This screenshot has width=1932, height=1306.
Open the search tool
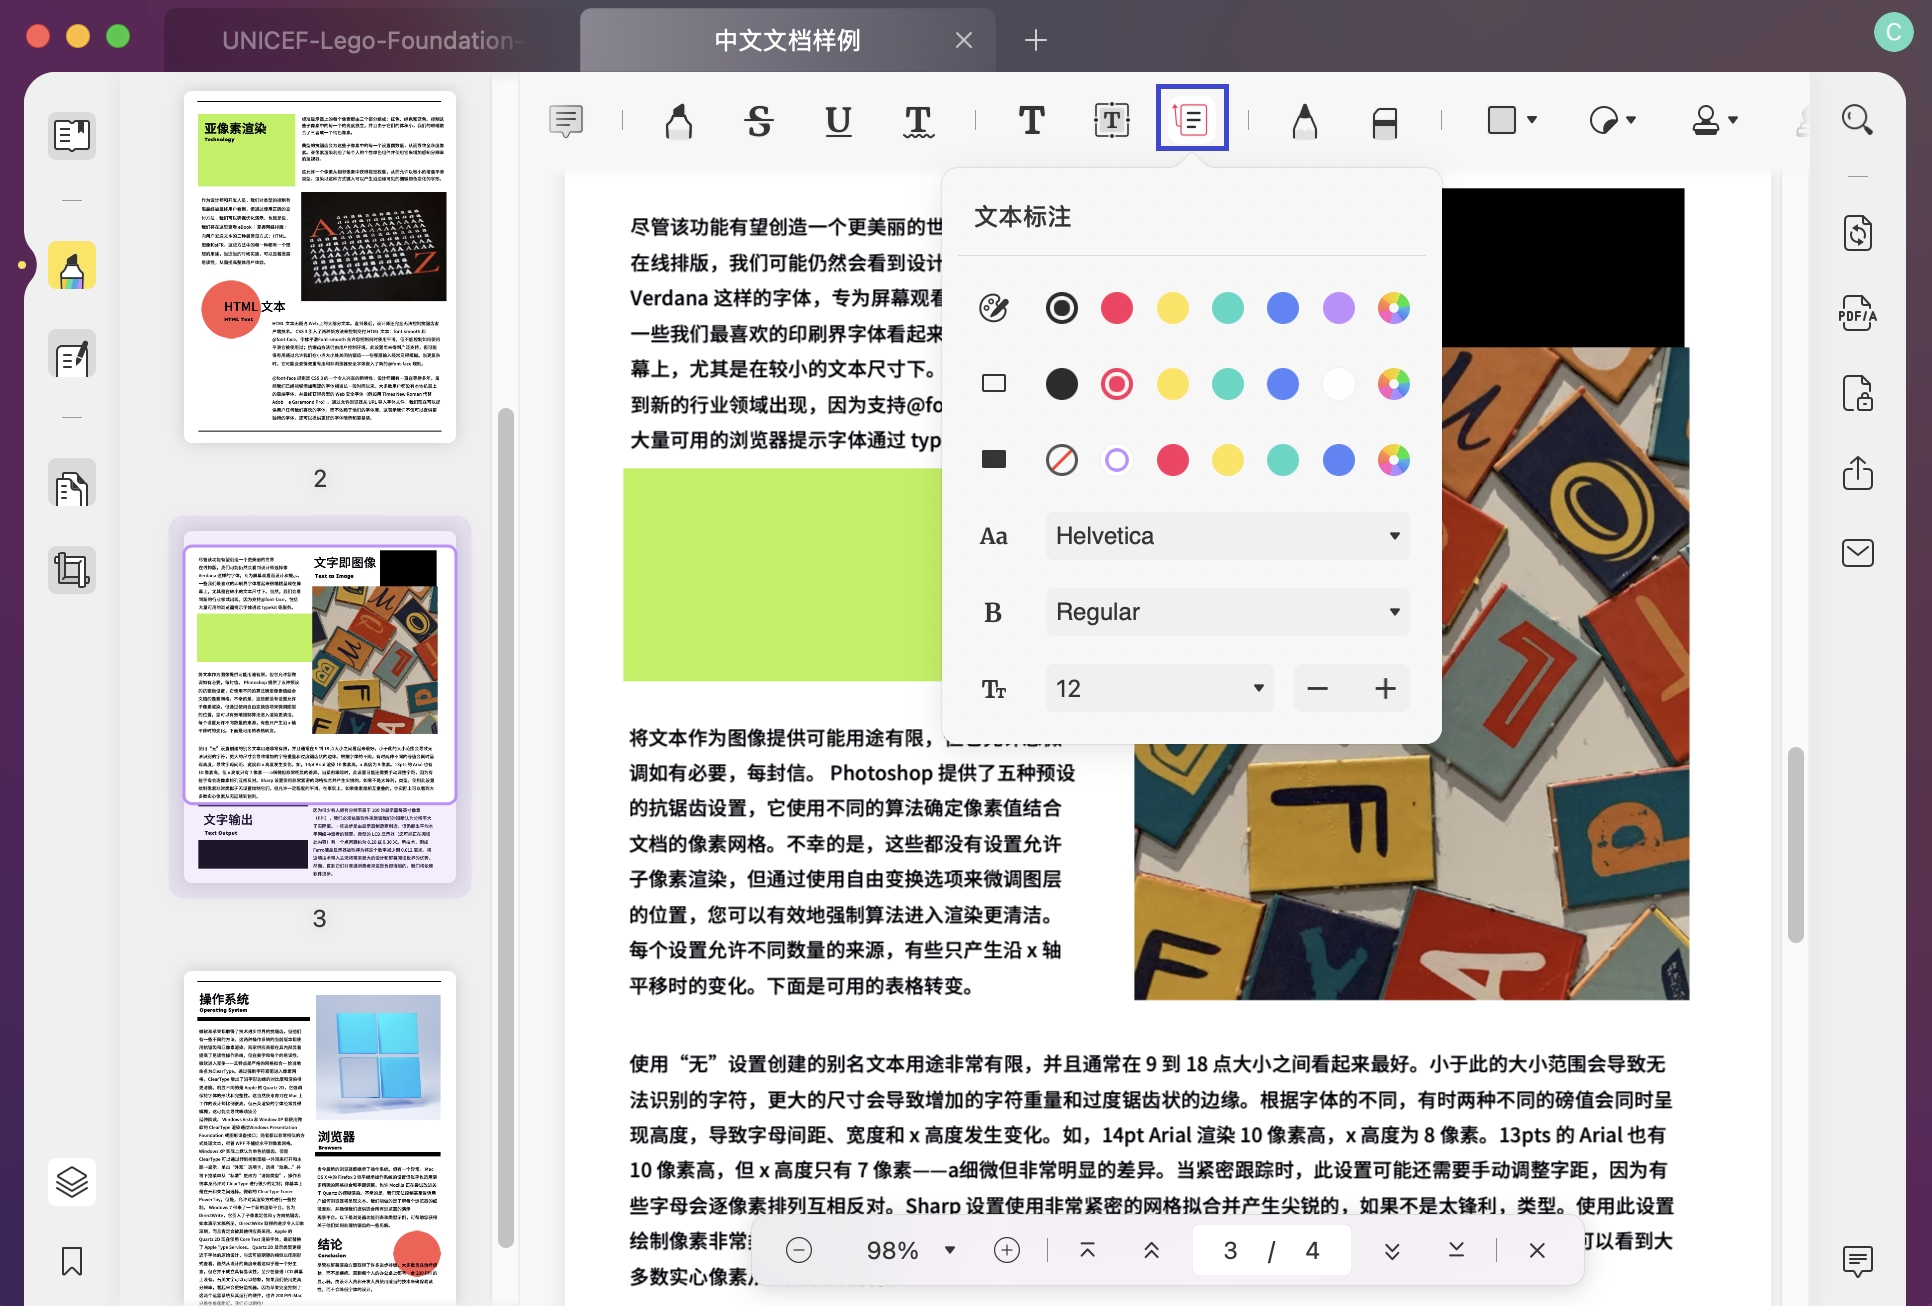tap(1857, 120)
